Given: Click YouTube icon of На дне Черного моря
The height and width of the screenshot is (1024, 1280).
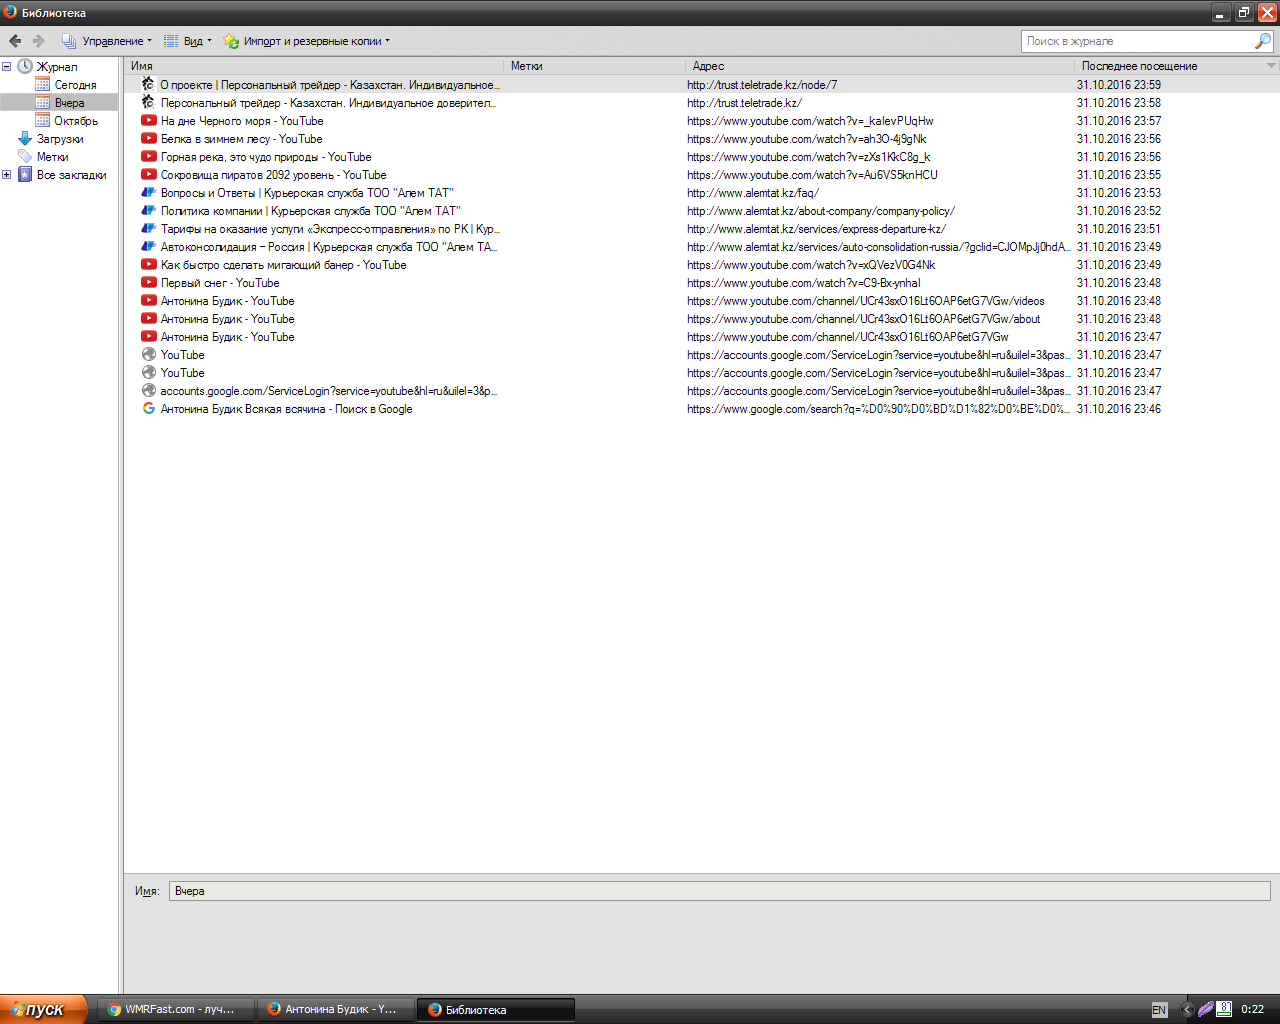Looking at the screenshot, I should (148, 121).
